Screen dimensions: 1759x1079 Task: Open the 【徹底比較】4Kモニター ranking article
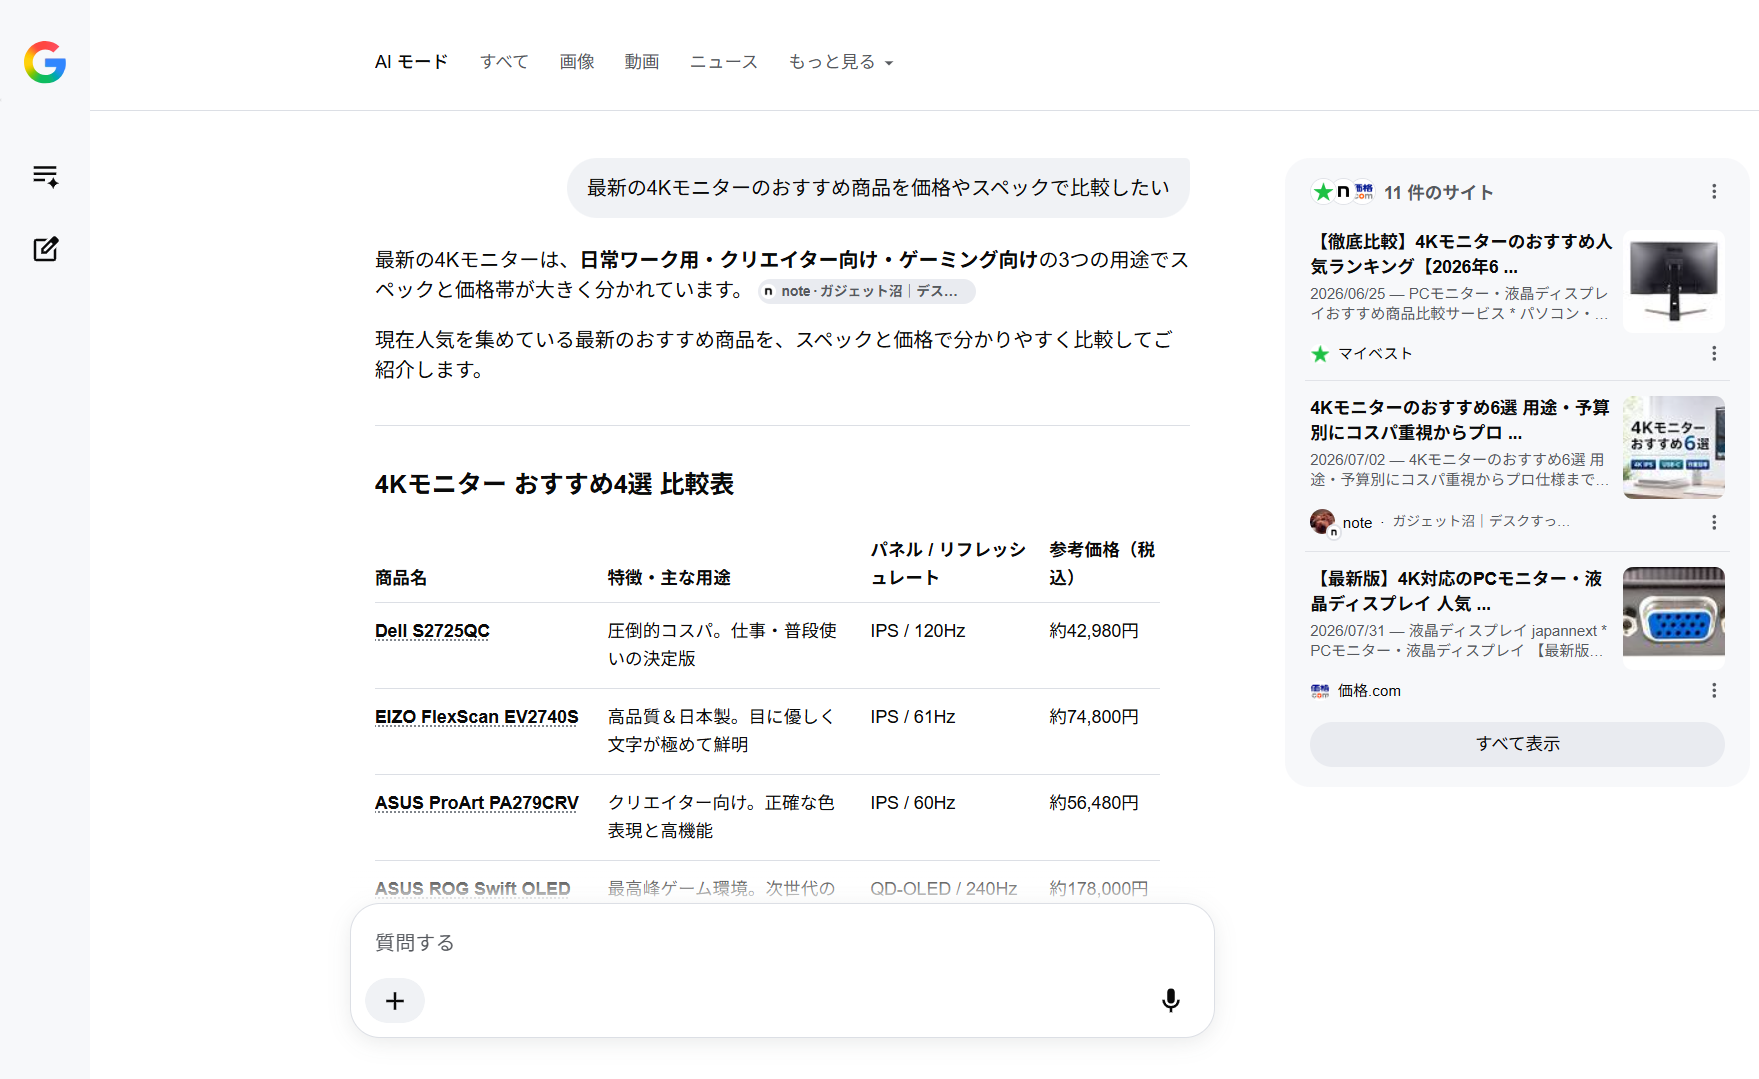[1461, 254]
